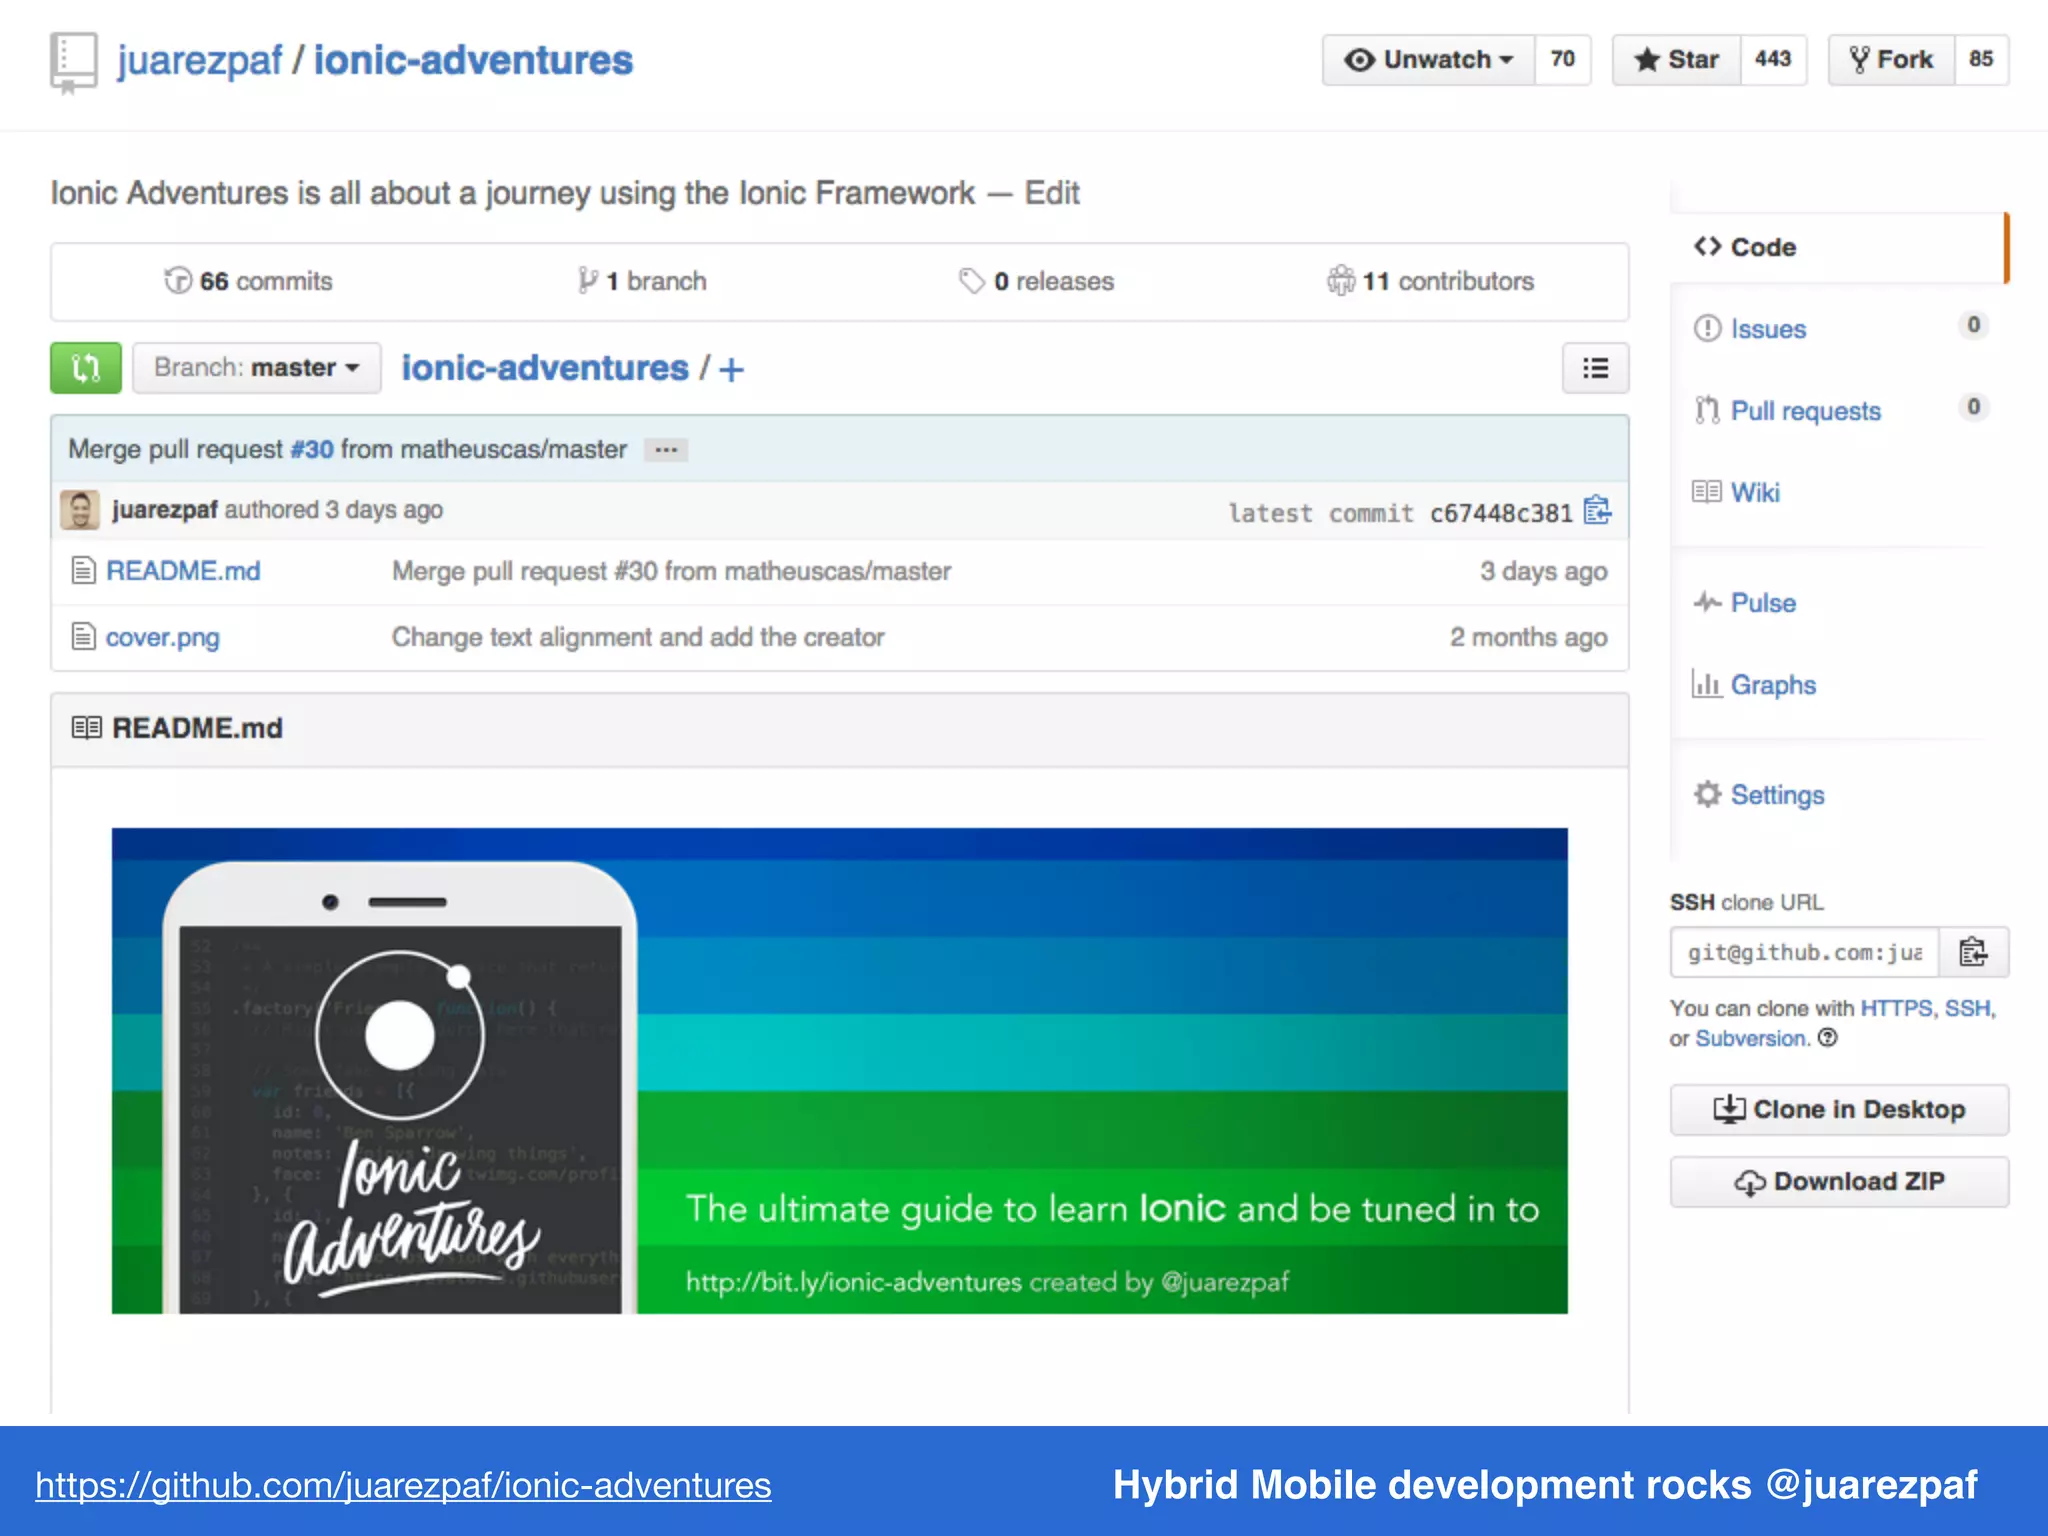Image resolution: width=2048 pixels, height=1536 pixels.
Task: Edit the repository description
Action: [1052, 193]
